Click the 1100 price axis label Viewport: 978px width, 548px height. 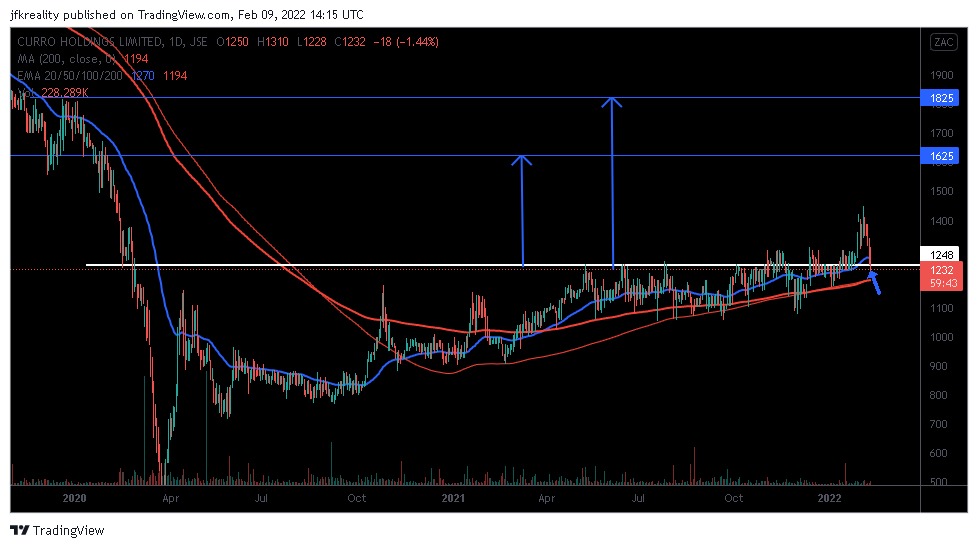[x=942, y=308]
